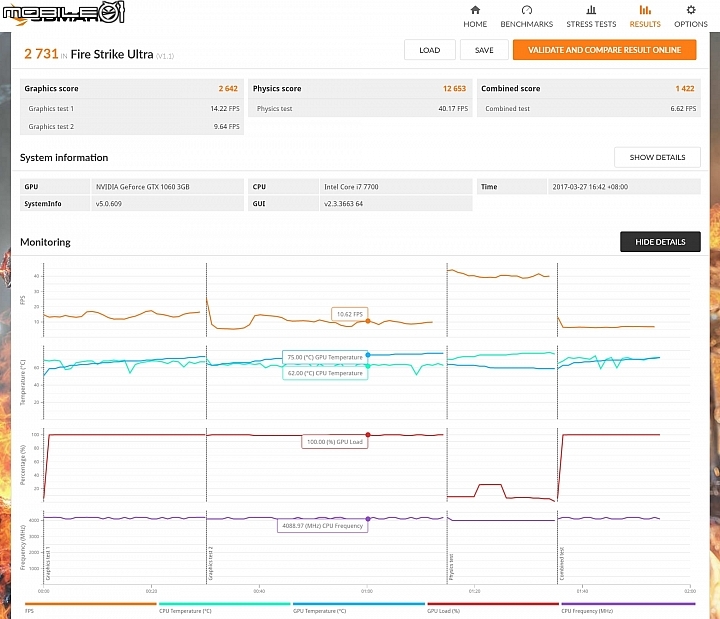Click the blue GPU Temperature data point
This screenshot has height=619, width=720.
368,355
